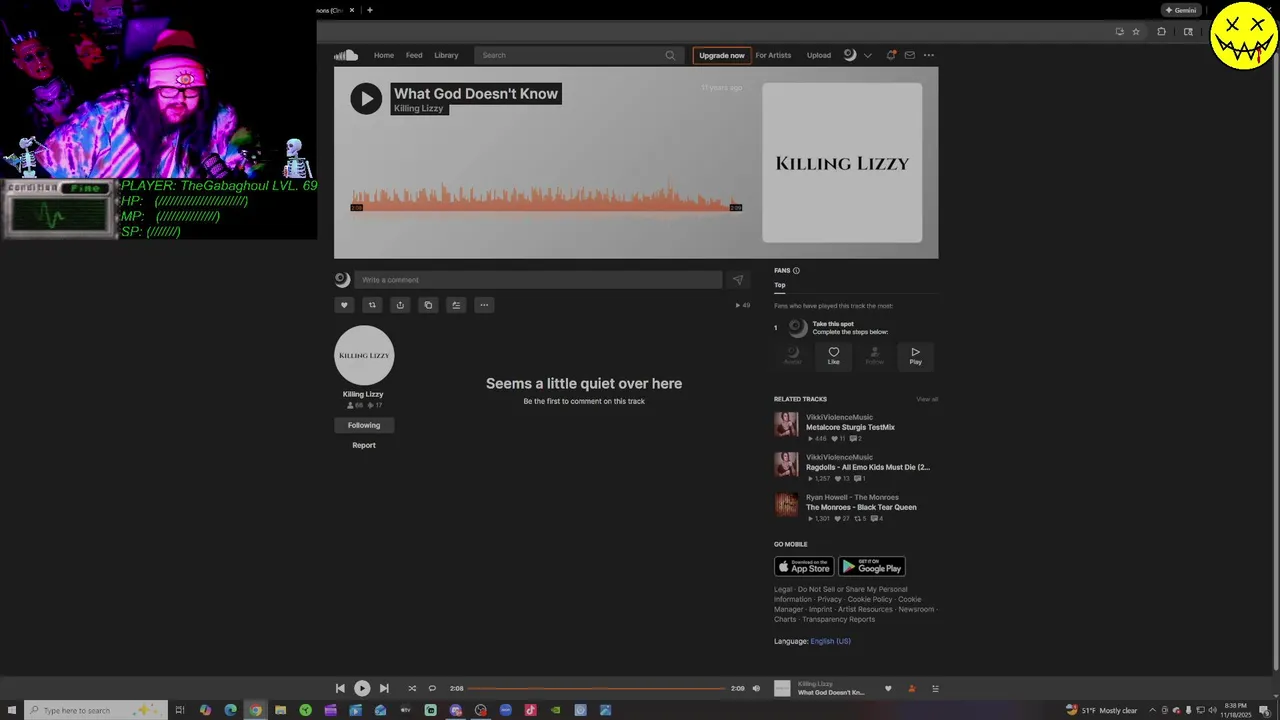The width and height of the screenshot is (1280, 720).
Task: Open Ragdolls - All Emo Kids Must Die track
Action: [x=868, y=467]
